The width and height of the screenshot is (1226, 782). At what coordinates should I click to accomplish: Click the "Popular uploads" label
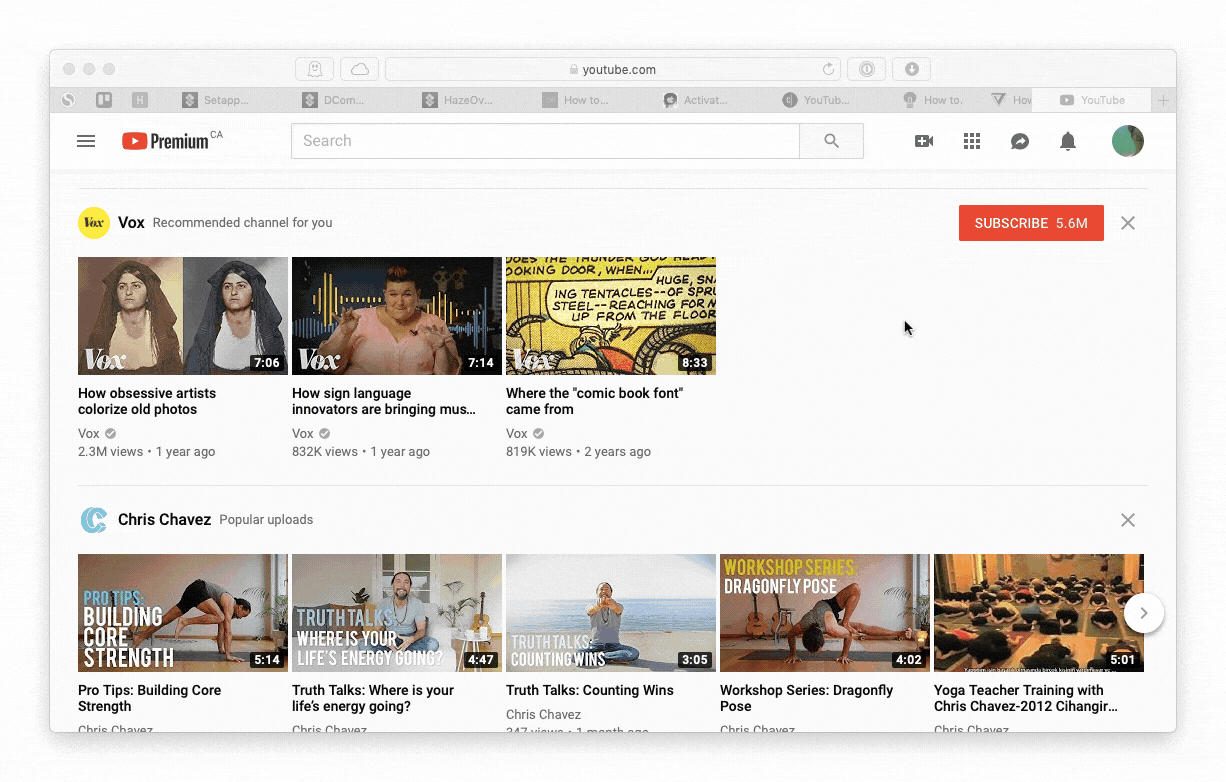click(x=266, y=520)
